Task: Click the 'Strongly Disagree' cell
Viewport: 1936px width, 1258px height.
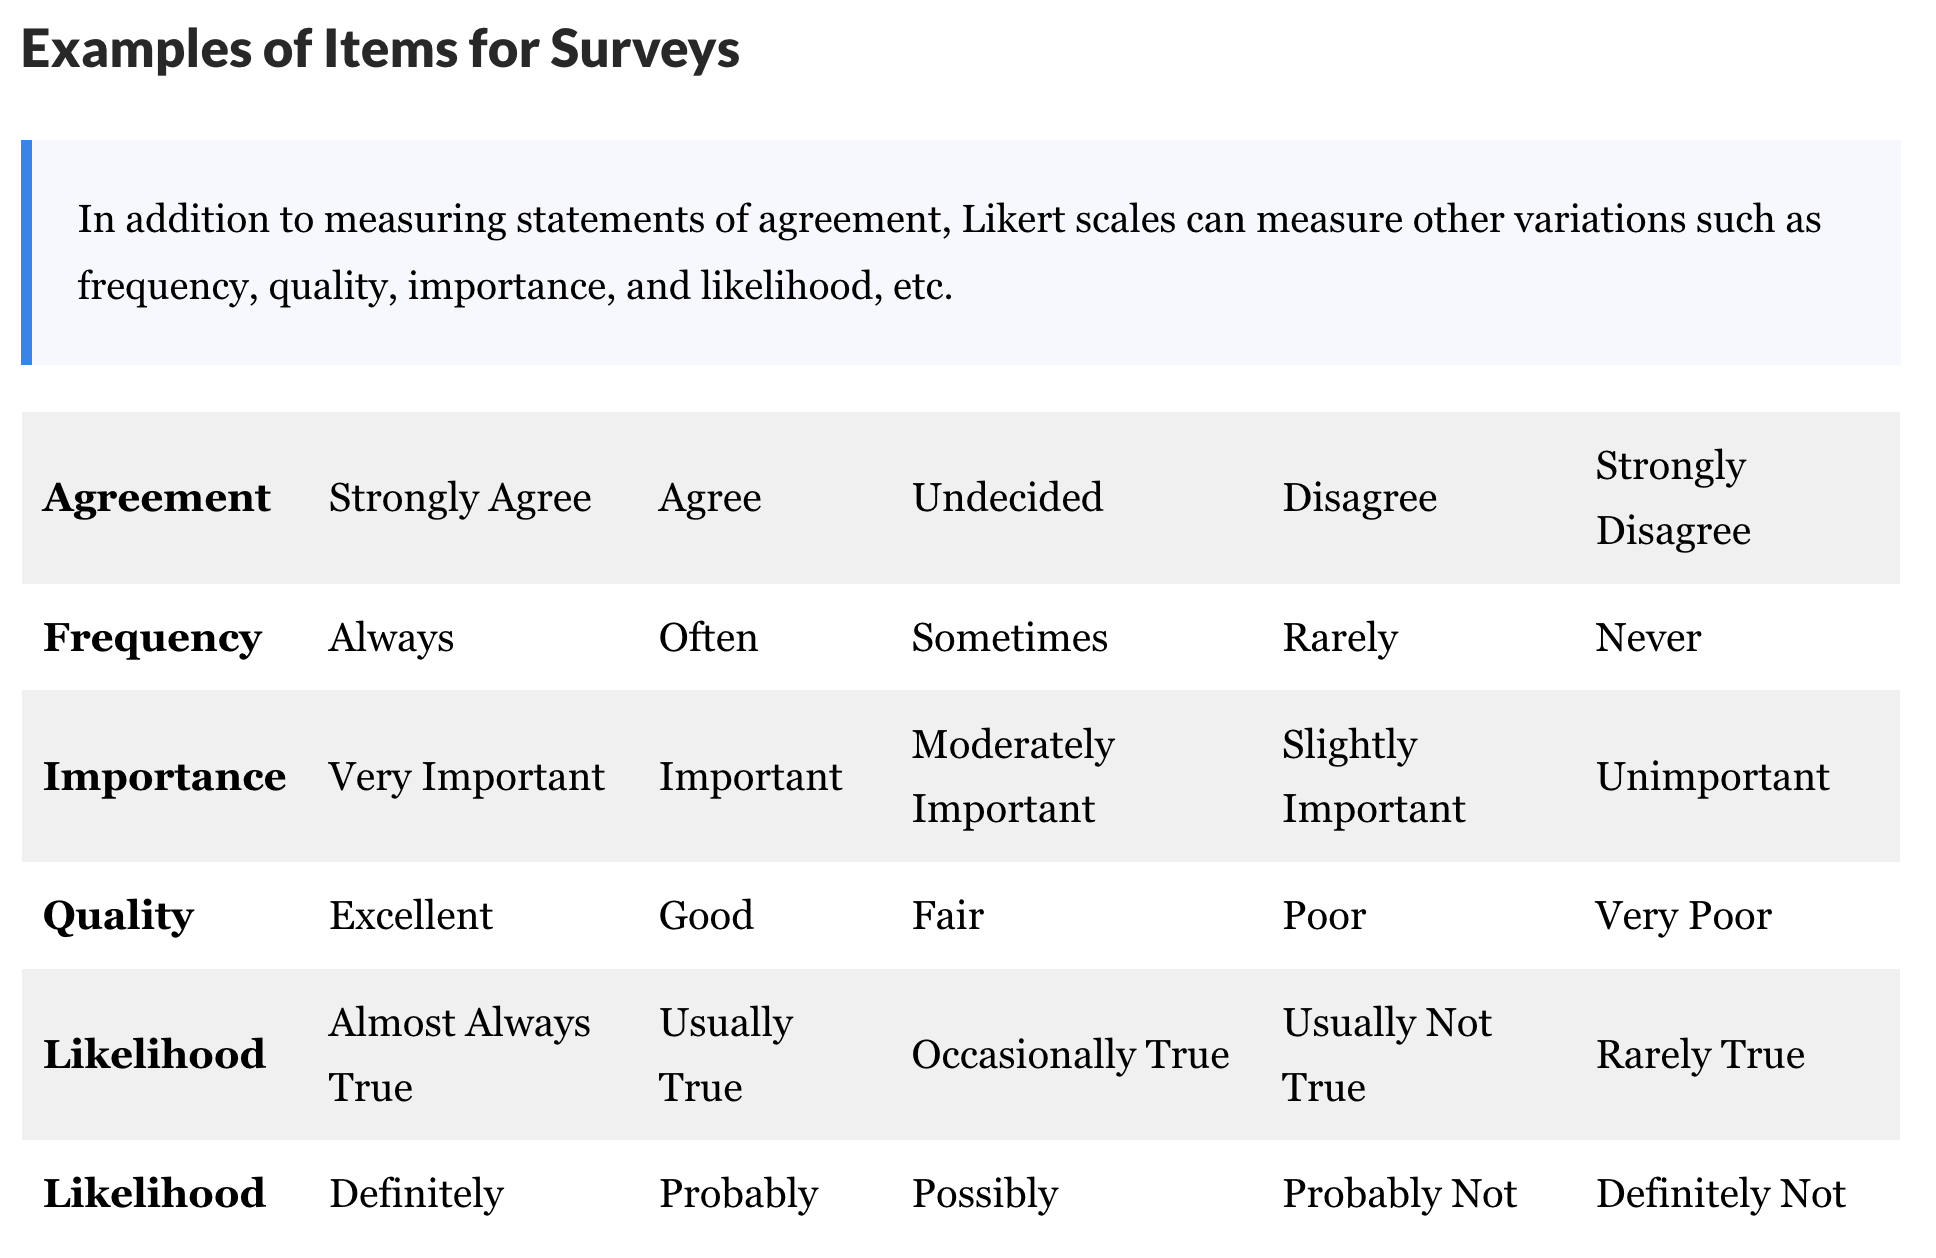Action: tap(1672, 498)
